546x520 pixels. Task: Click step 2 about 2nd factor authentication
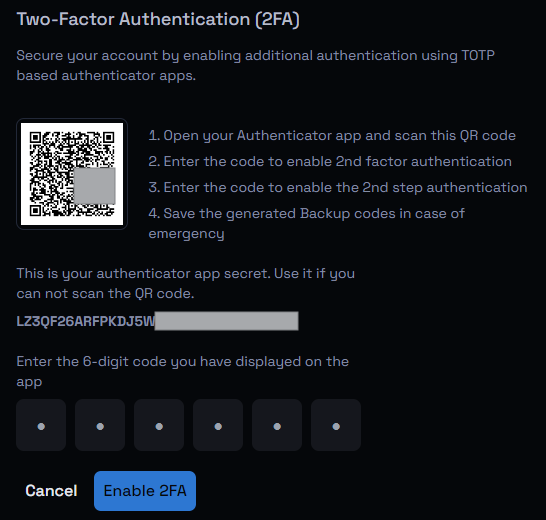tap(330, 162)
